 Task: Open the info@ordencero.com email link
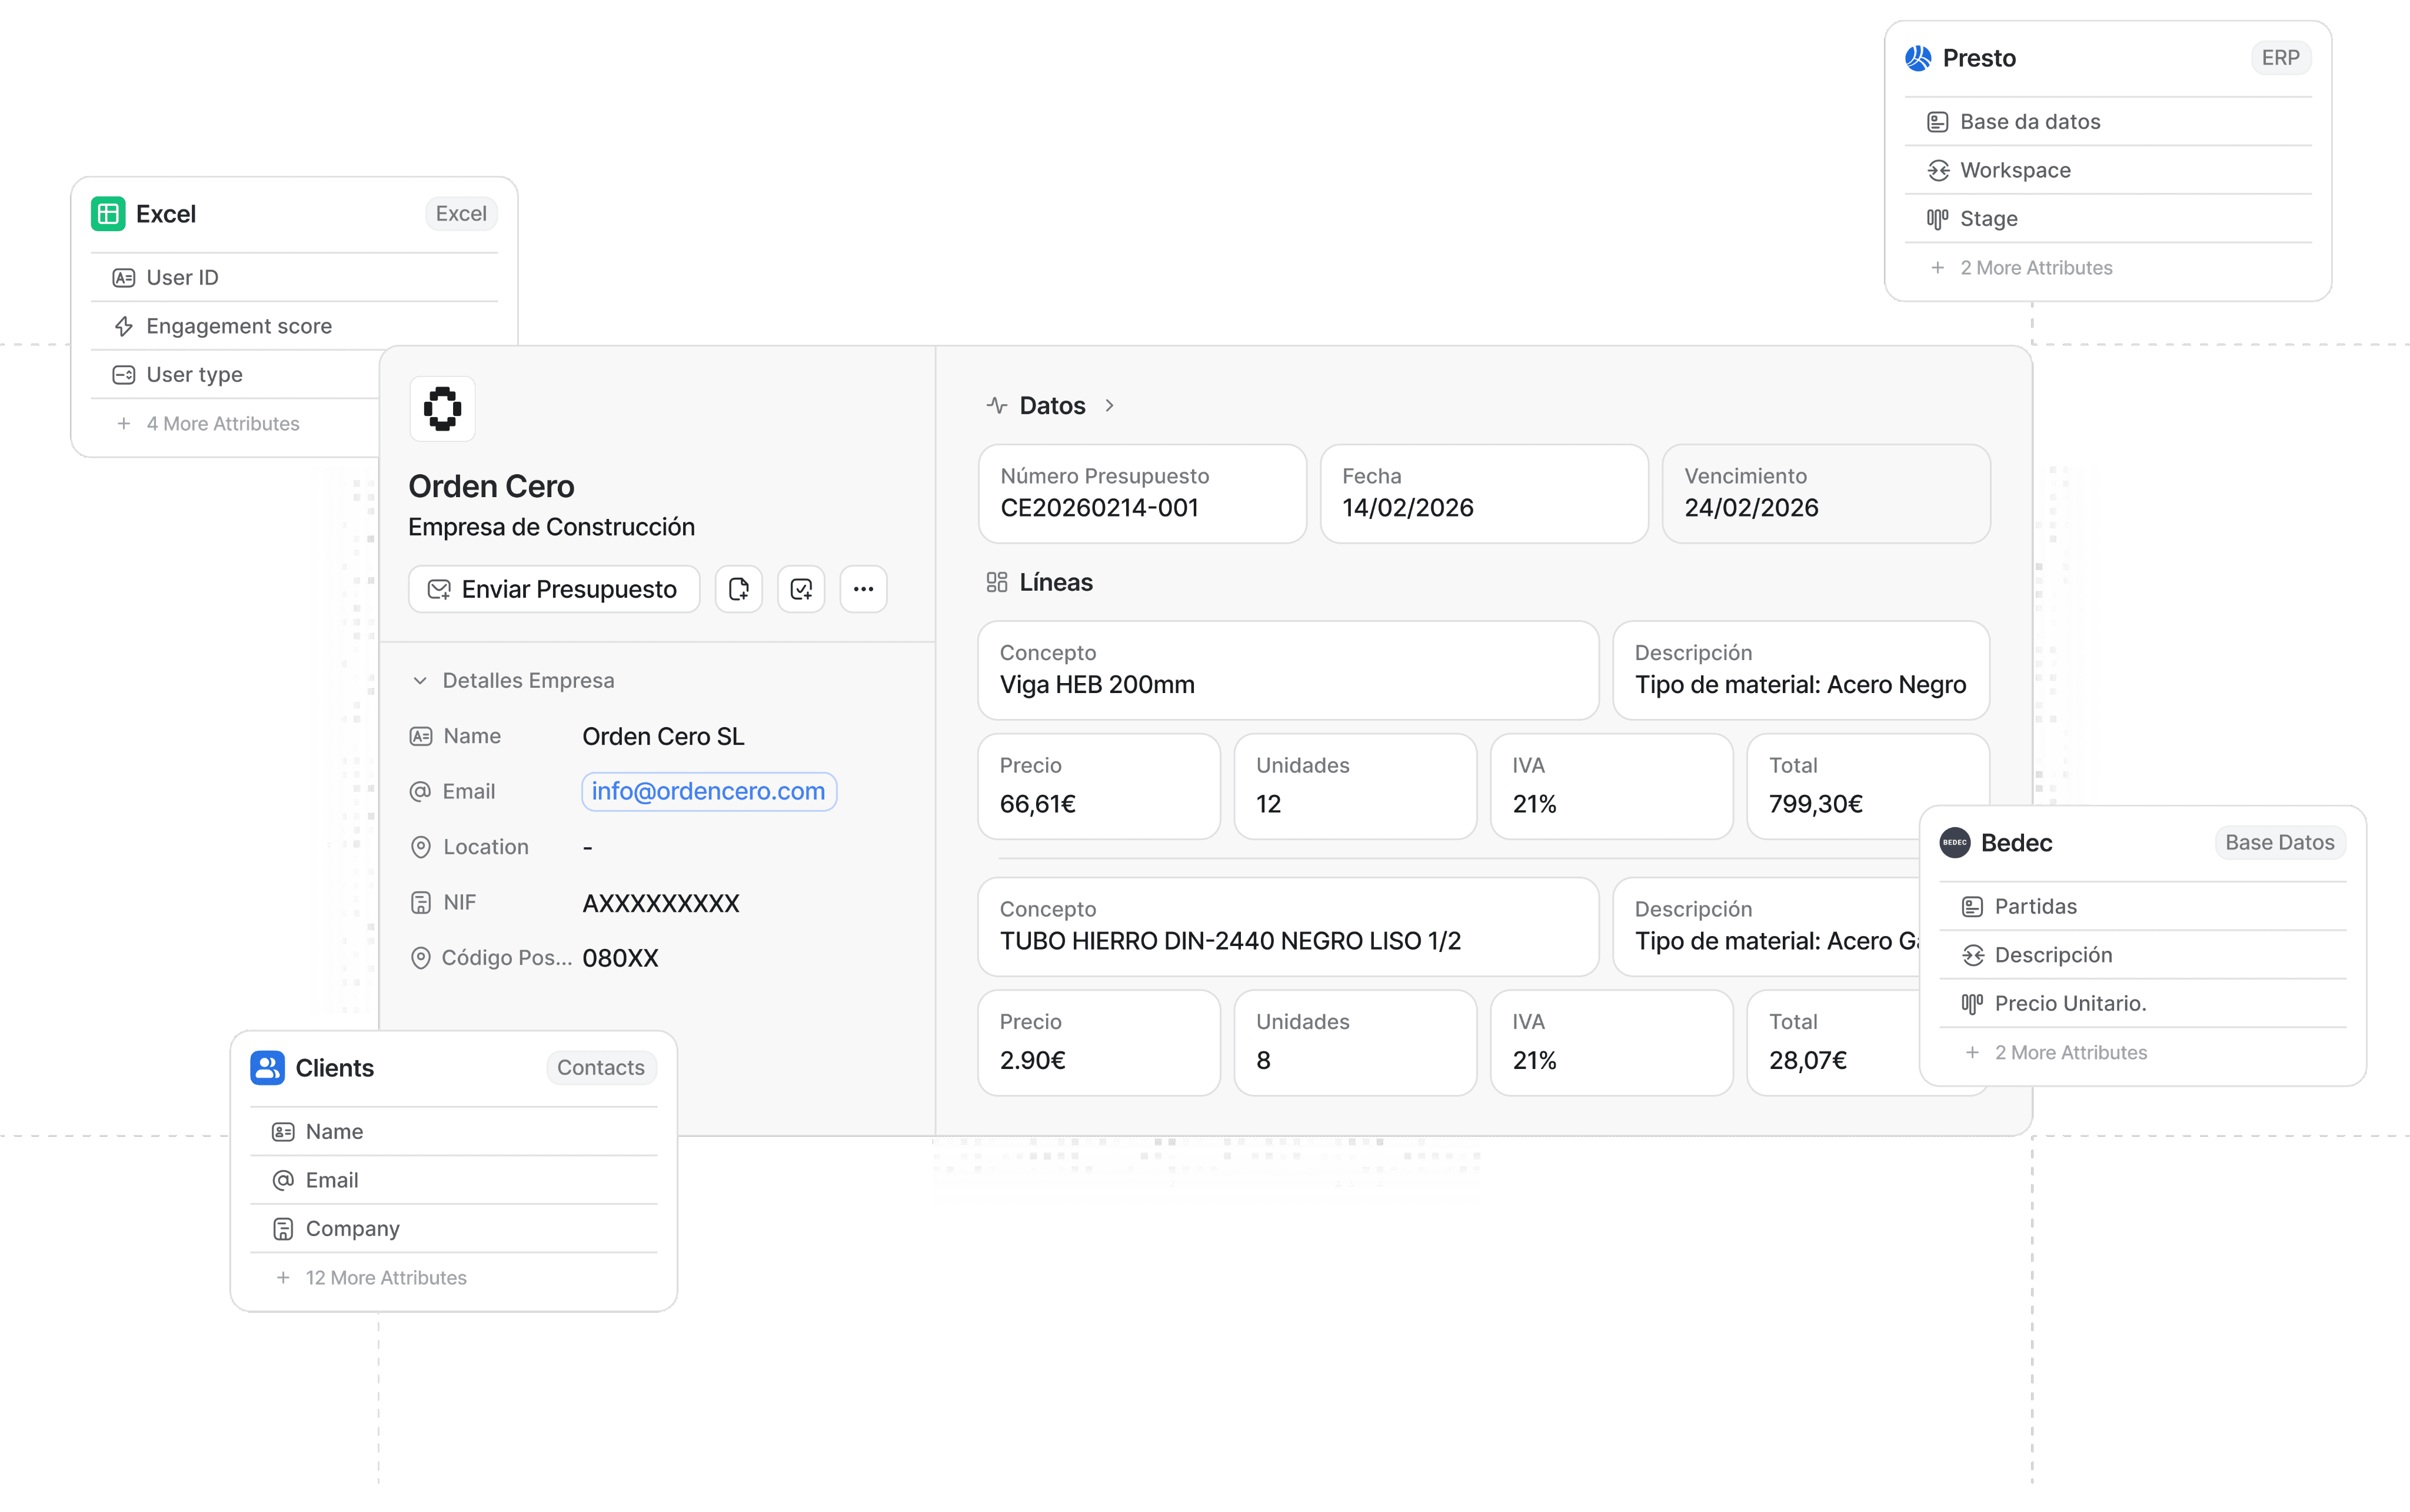tap(708, 791)
